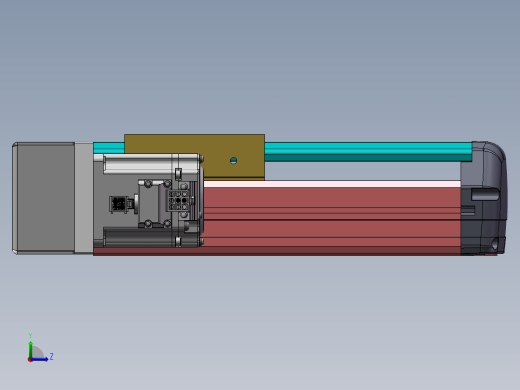Select the small black connector near the motor
The image size is (520, 390).
pyautogui.click(x=118, y=204)
